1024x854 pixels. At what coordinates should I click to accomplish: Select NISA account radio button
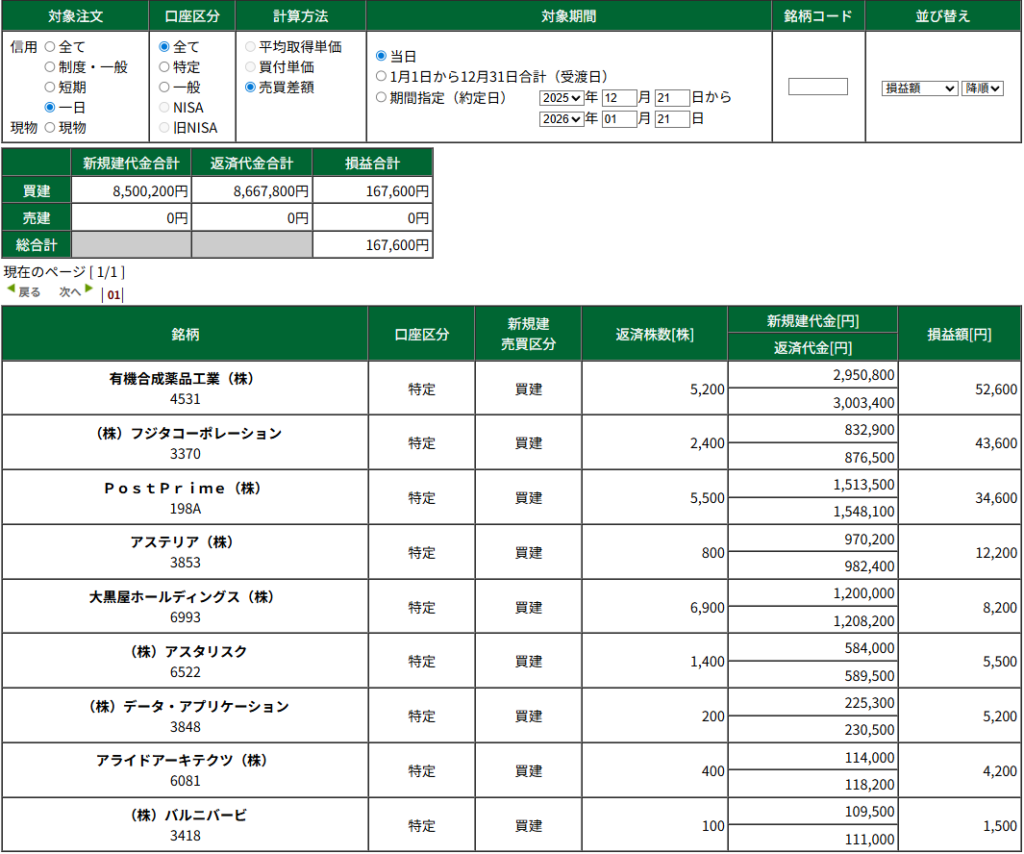(165, 107)
